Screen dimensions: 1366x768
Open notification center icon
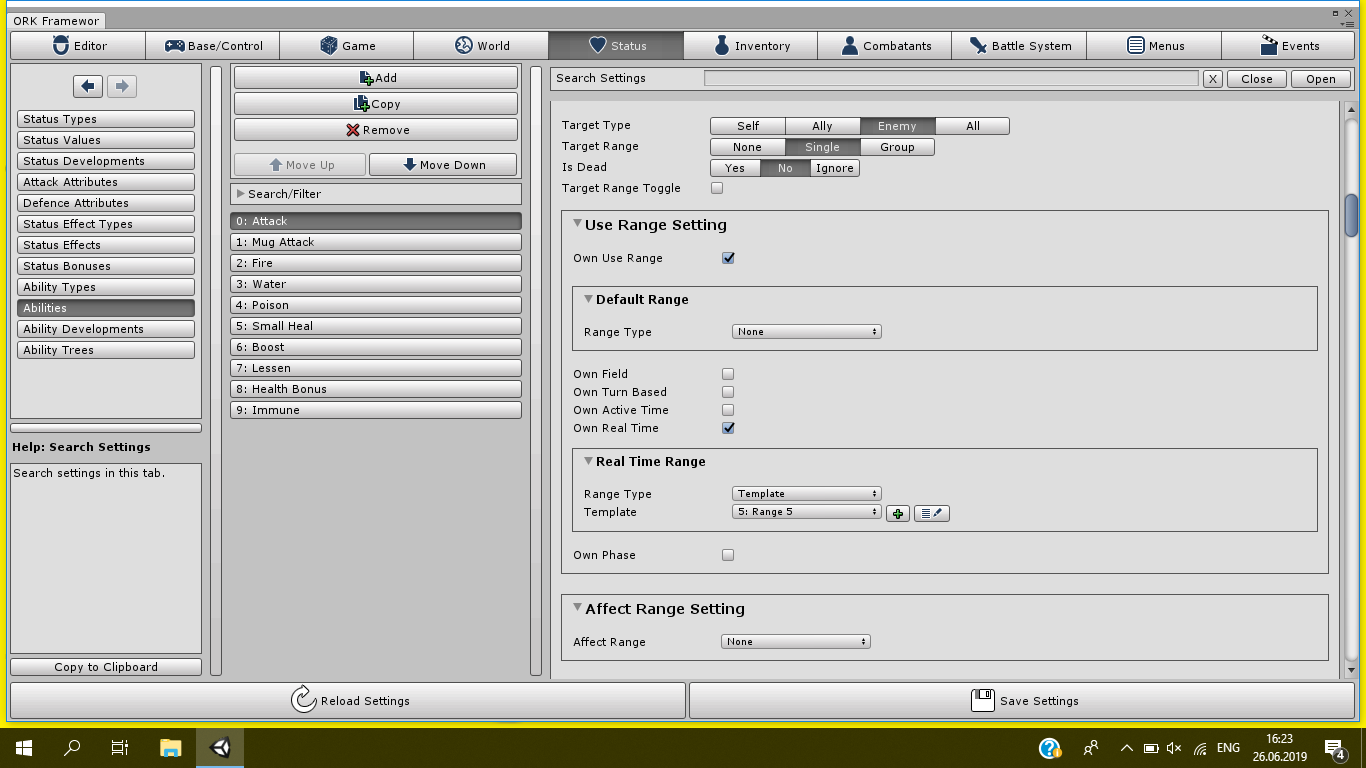click(1335, 748)
